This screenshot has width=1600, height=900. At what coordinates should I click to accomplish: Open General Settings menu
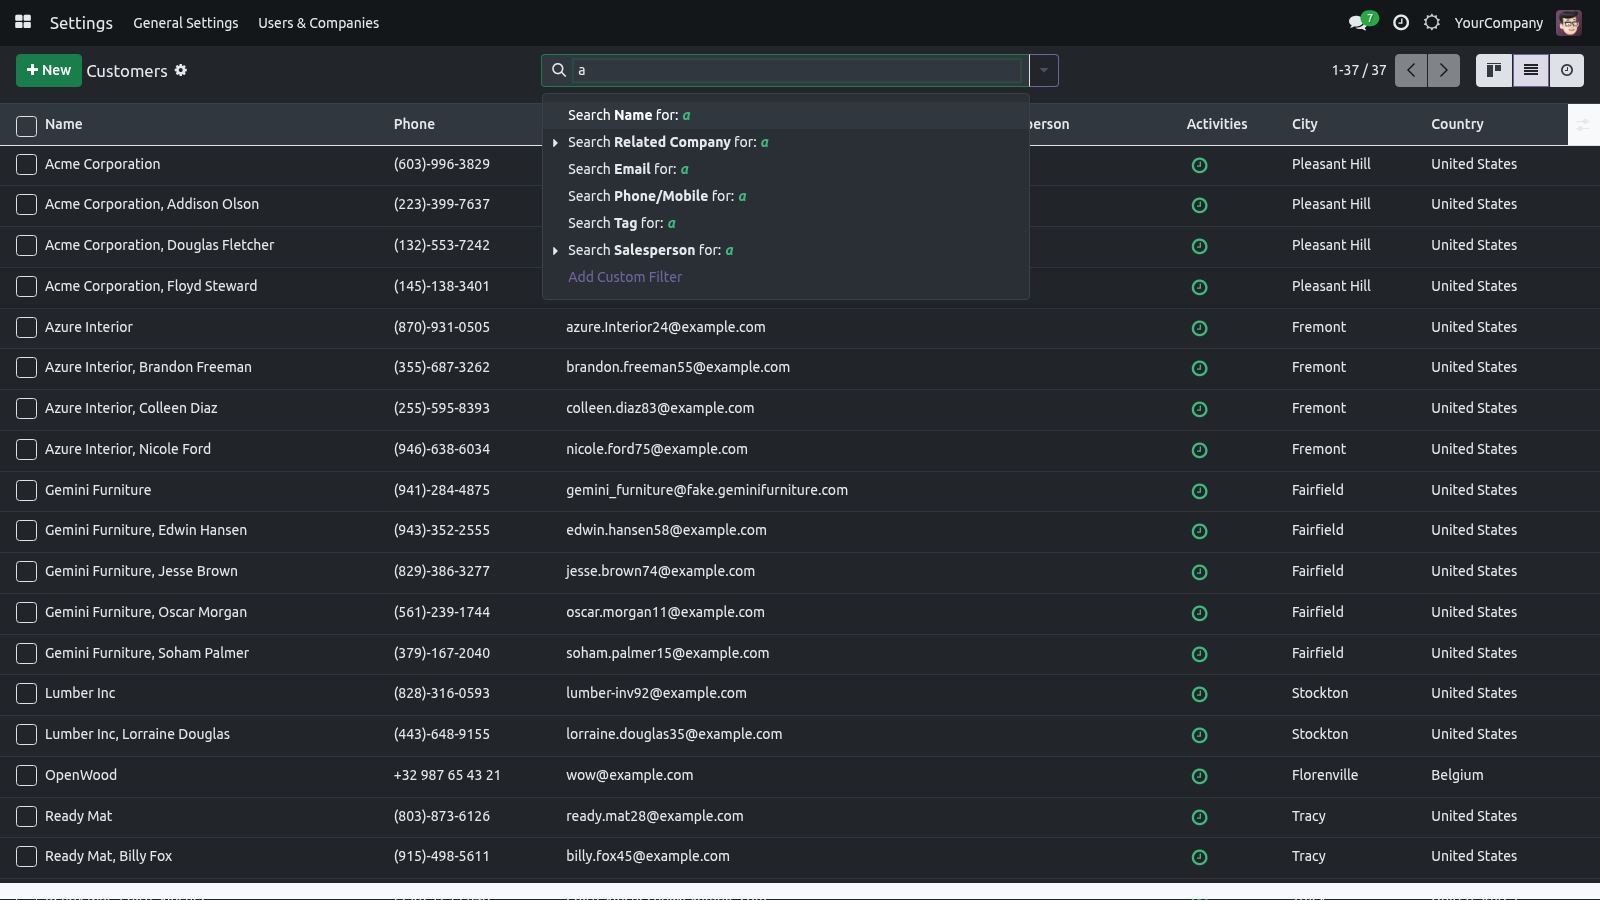pos(186,23)
